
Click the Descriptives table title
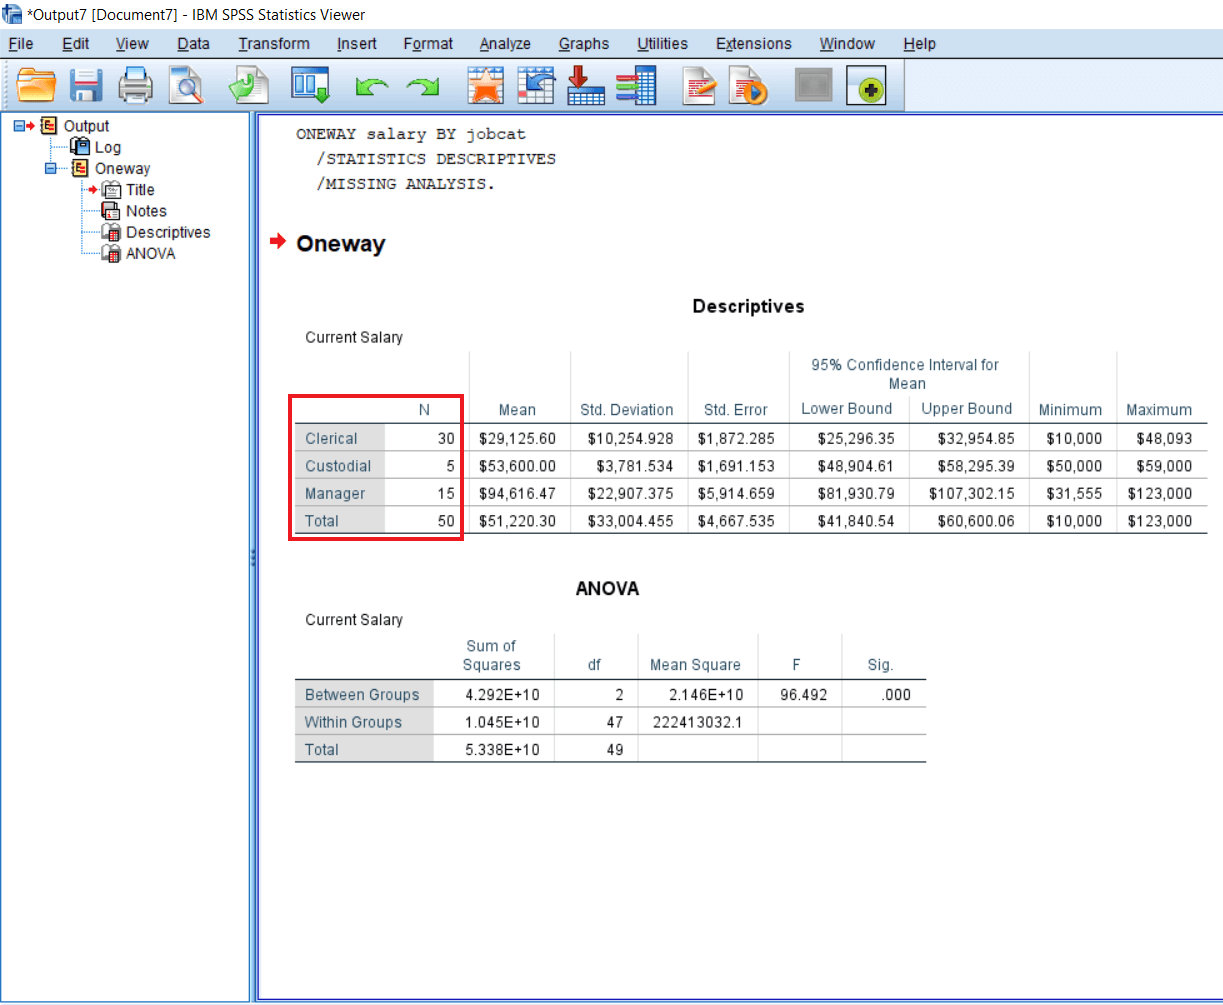(x=748, y=307)
